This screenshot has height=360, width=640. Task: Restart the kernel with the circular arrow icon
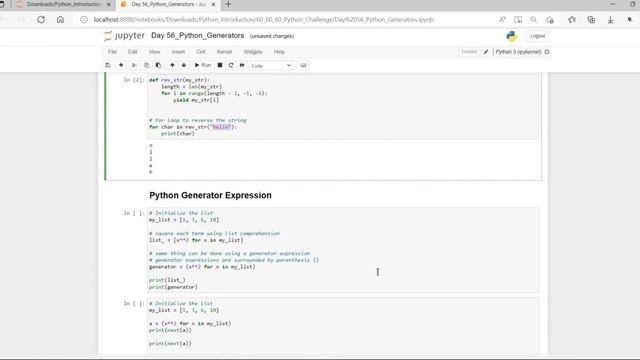pos(231,65)
